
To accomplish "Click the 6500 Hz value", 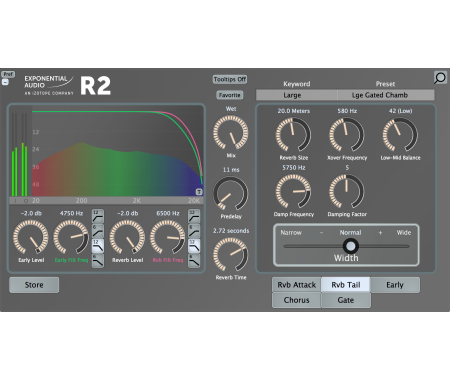I will 168,213.
